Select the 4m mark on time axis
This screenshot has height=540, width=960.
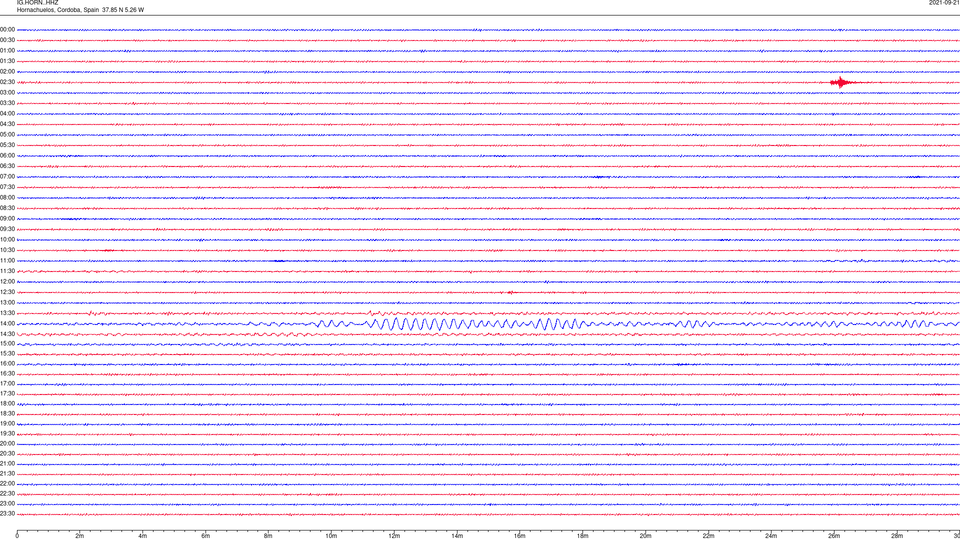tap(143, 536)
